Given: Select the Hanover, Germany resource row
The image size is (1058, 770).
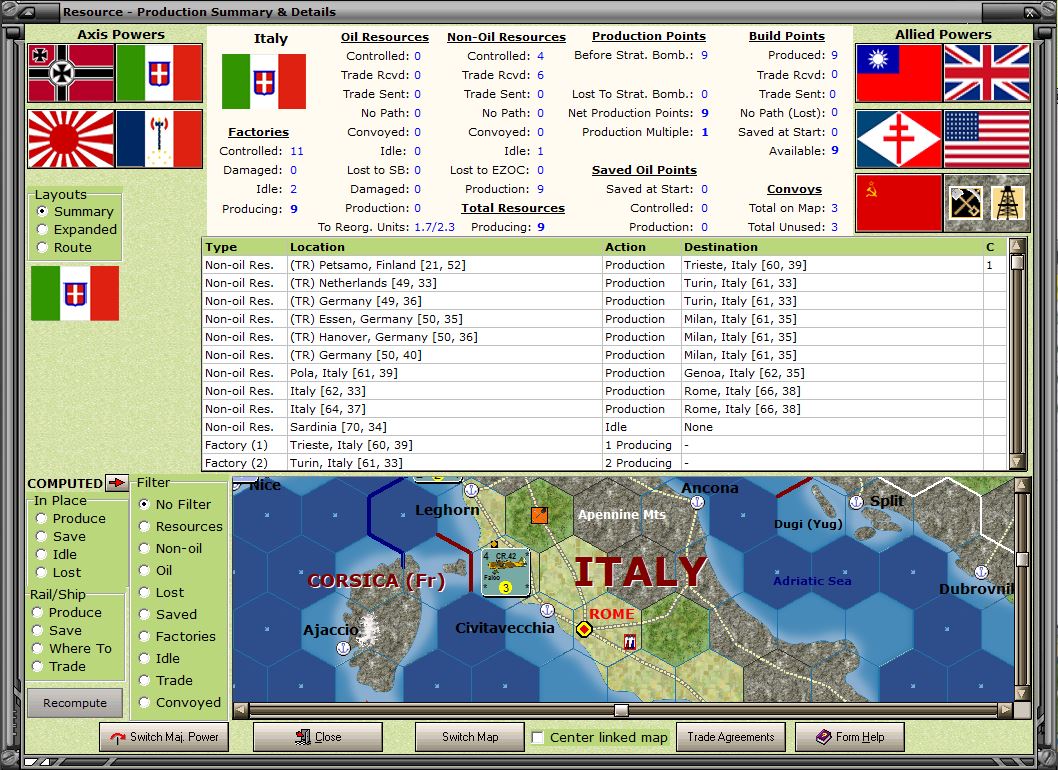Looking at the screenshot, I should [605, 337].
